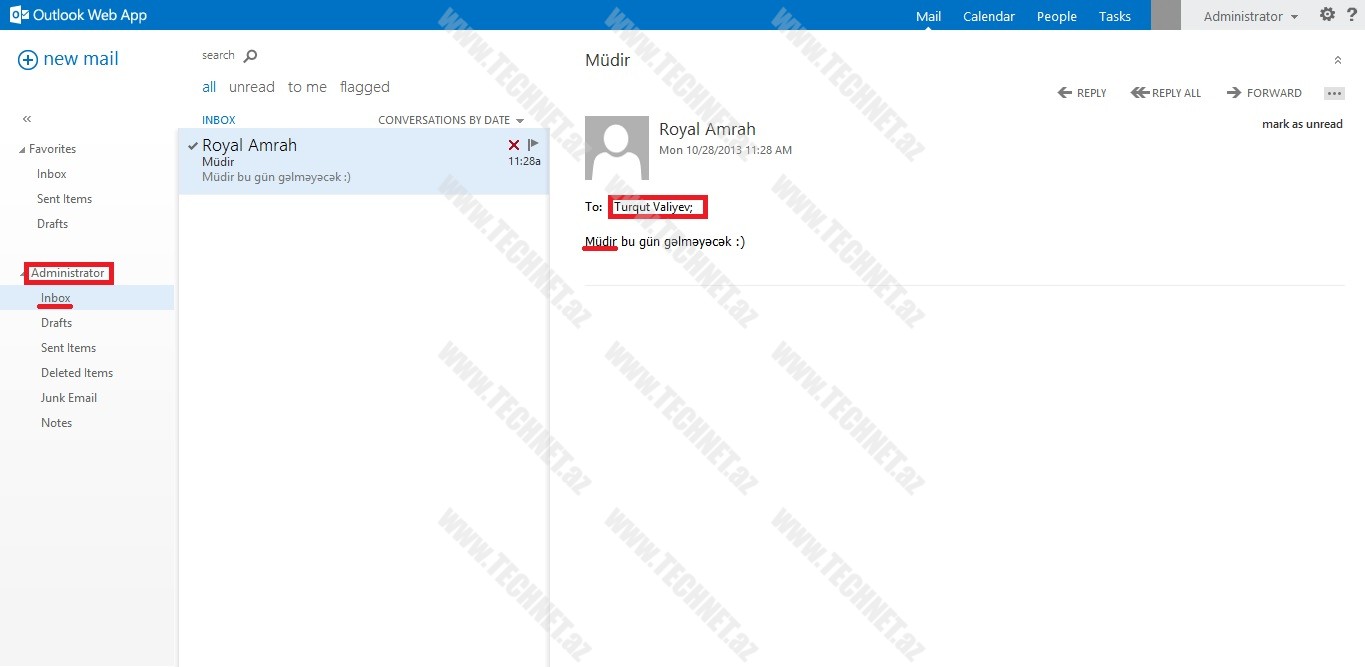Click the Reply All button
1365x667 pixels.
tap(1166, 93)
